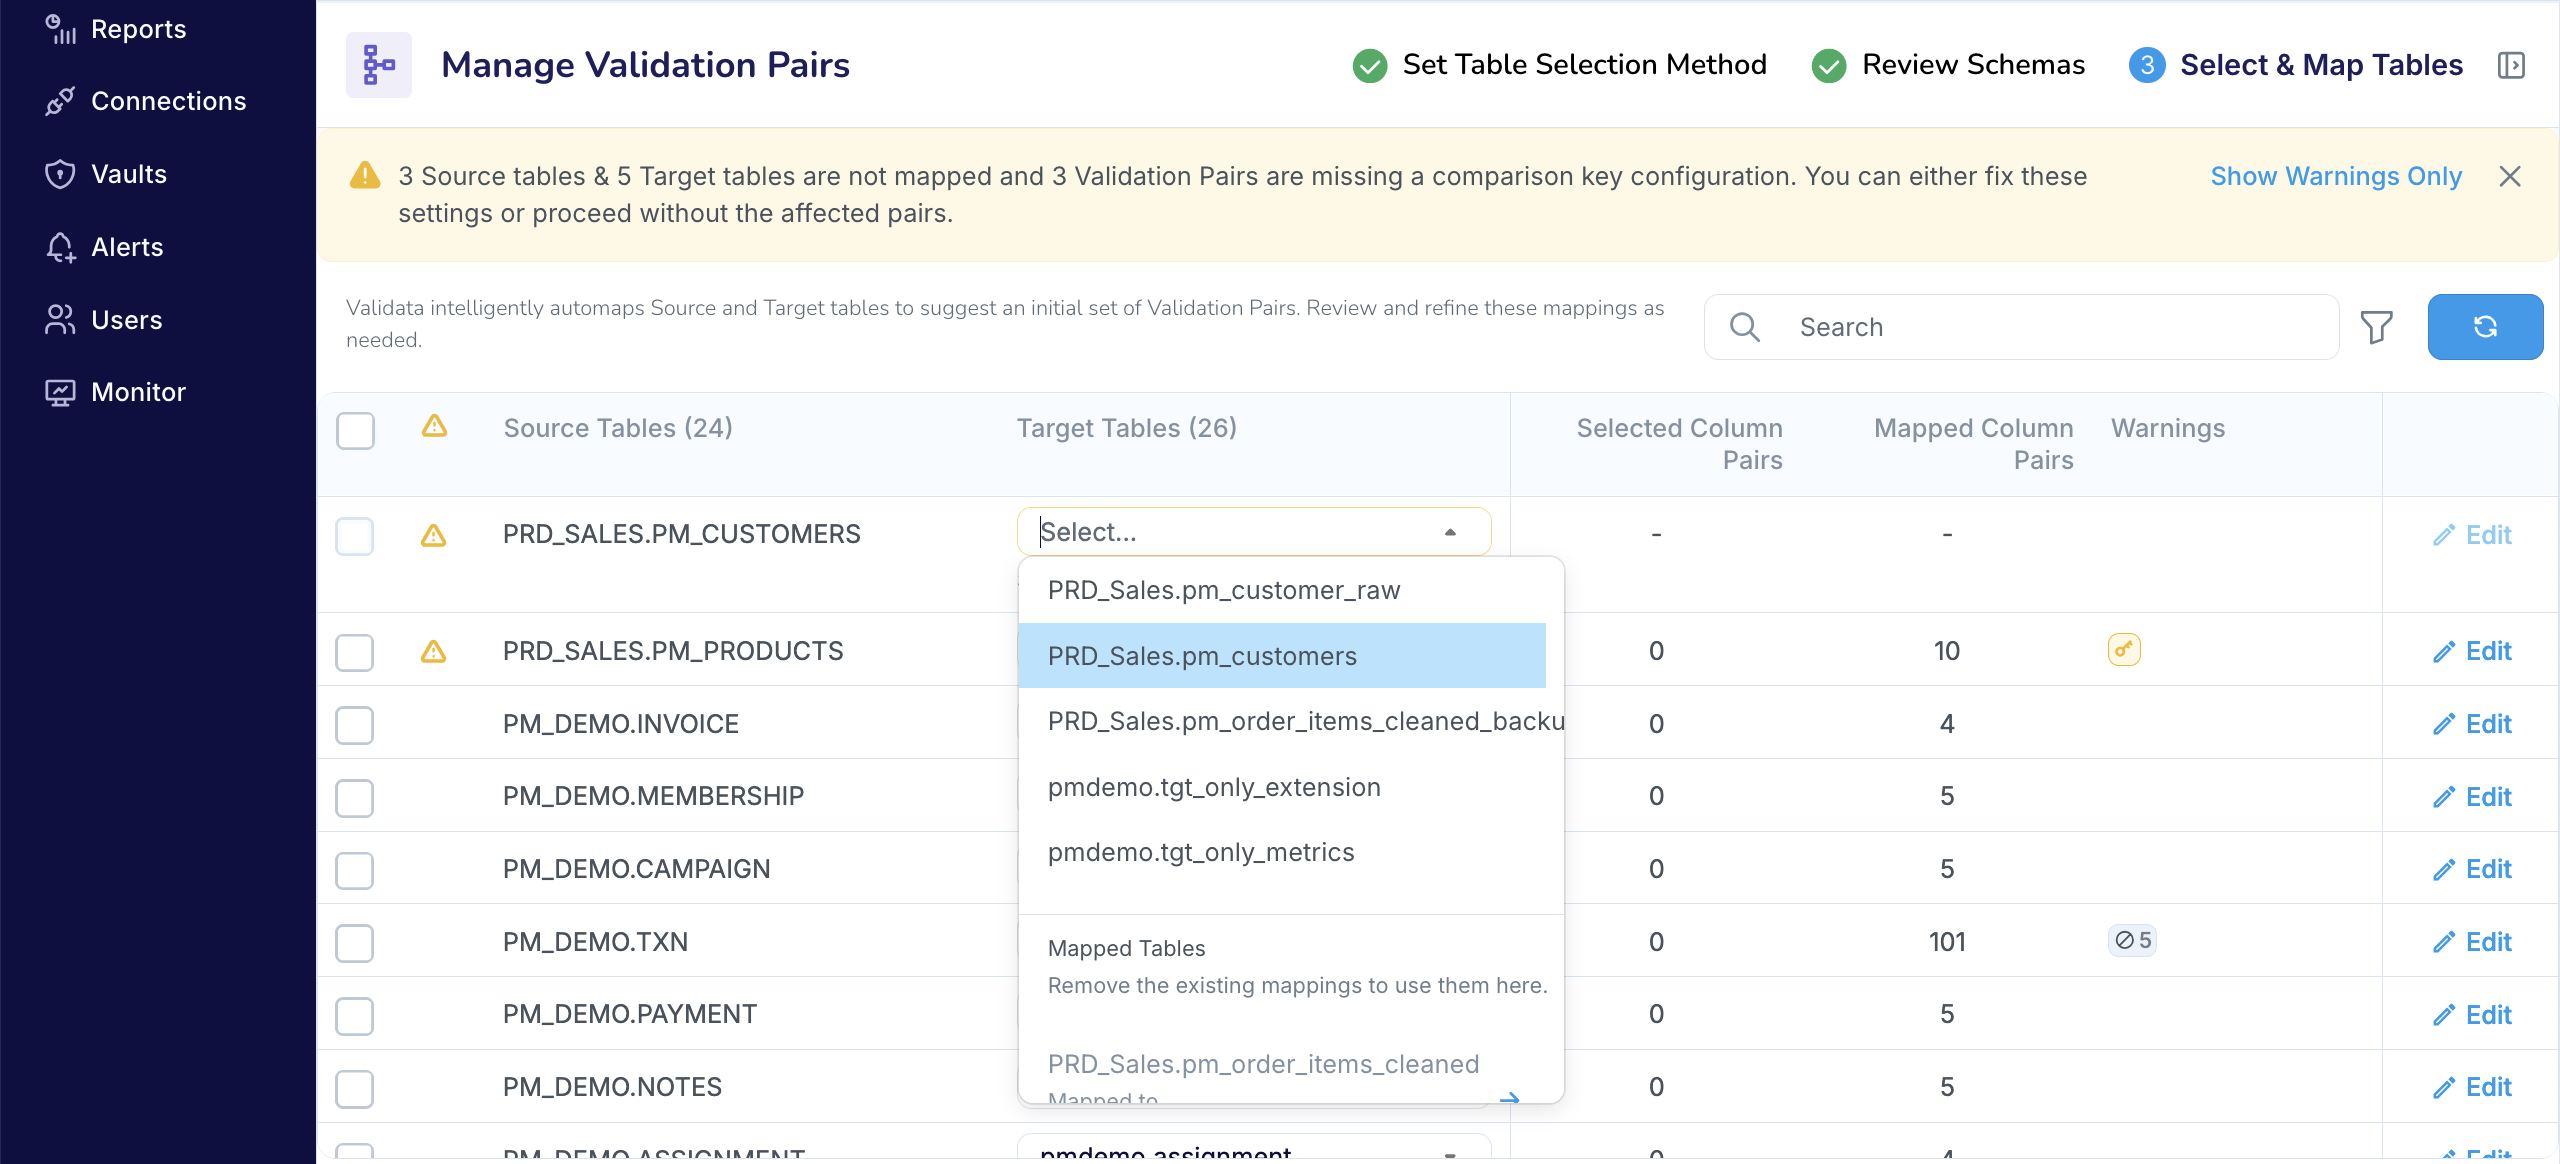Click the search input field
Viewport: 2560px width, 1164px height.
2020,327
